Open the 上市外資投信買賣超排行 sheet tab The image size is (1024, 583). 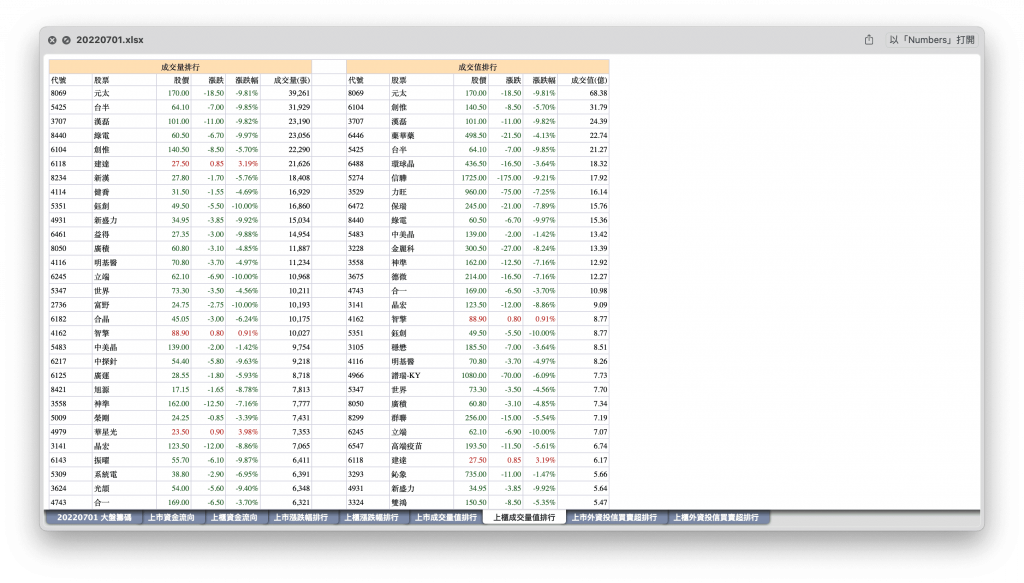[x=614, y=518]
